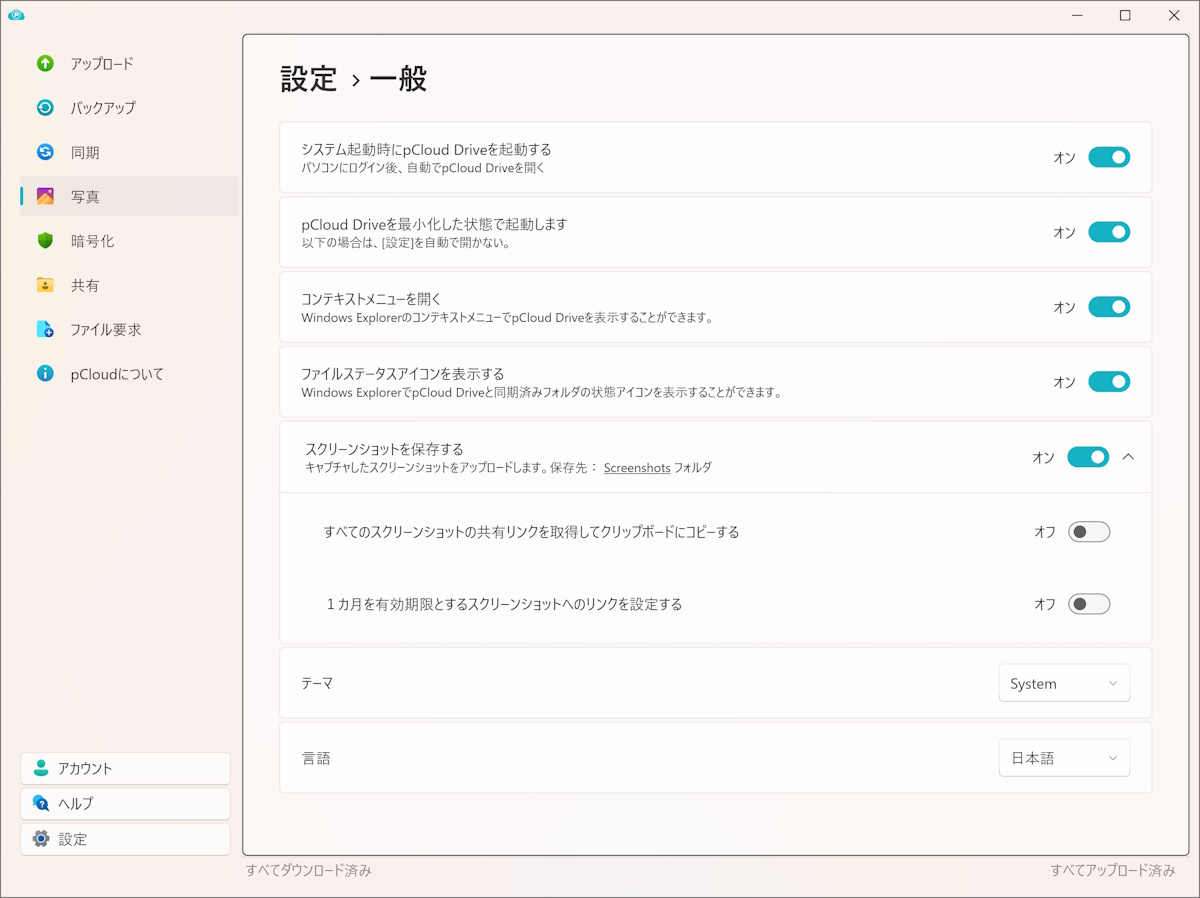Turn off コンテキストメニューを開く
This screenshot has width=1200, height=898.
pyautogui.click(x=1109, y=307)
